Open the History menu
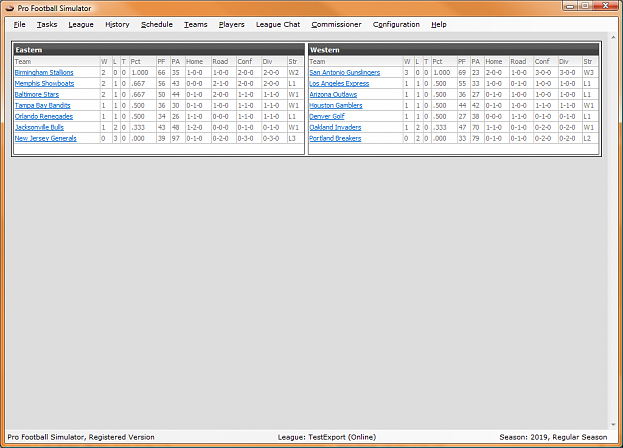Screen dimensions: 623x448 117,24
